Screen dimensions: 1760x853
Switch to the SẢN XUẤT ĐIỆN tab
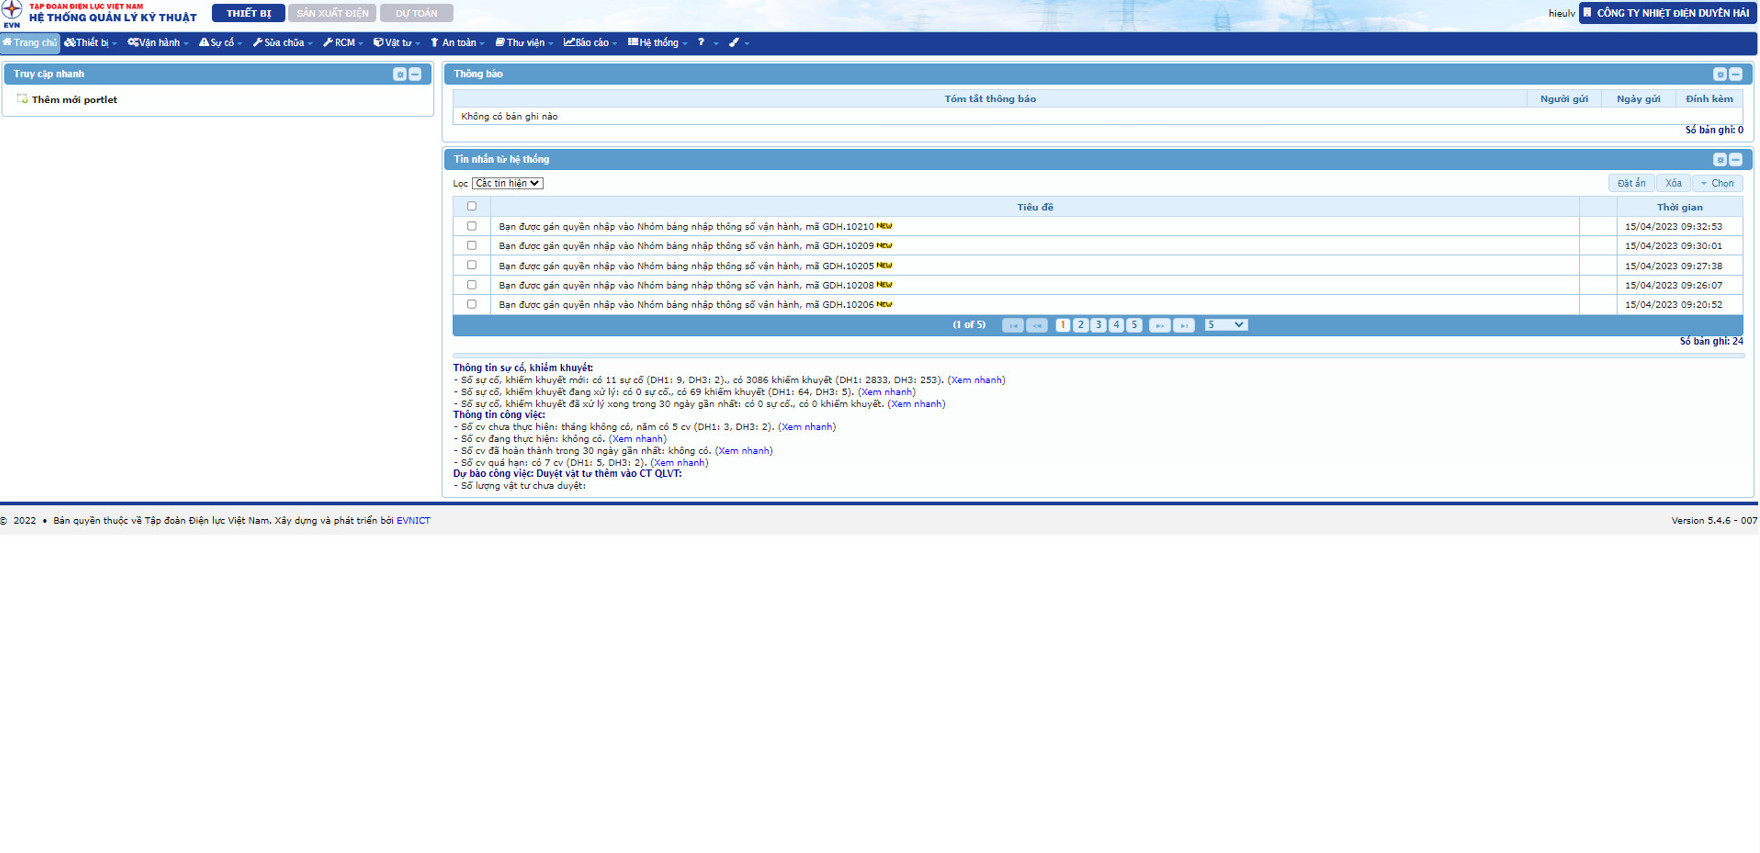tap(332, 13)
